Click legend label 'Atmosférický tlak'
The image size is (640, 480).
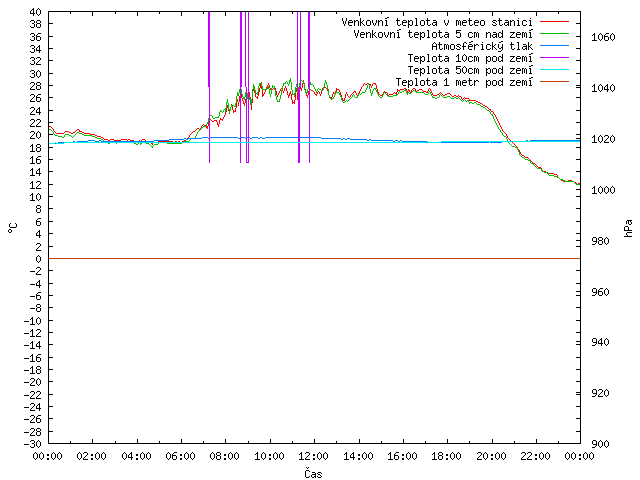[x=482, y=46]
